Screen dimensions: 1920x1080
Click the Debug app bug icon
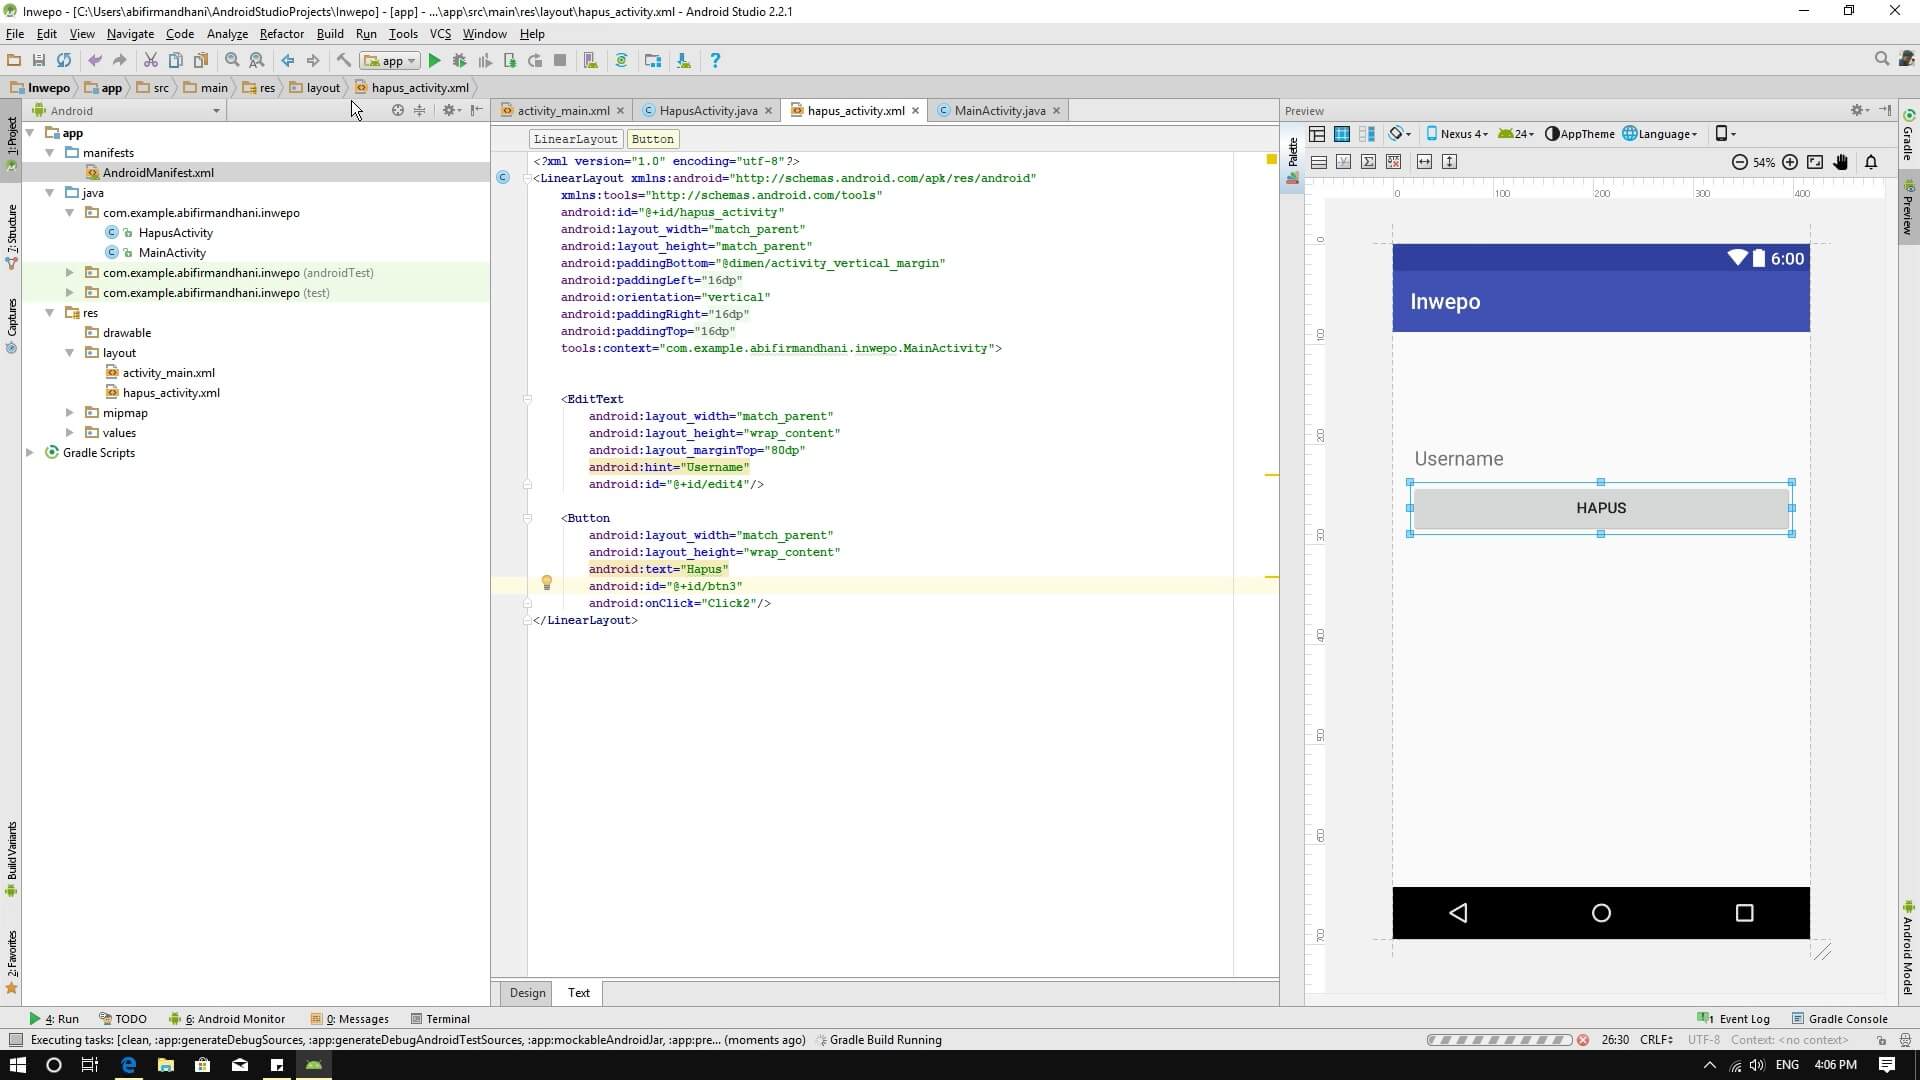click(459, 61)
